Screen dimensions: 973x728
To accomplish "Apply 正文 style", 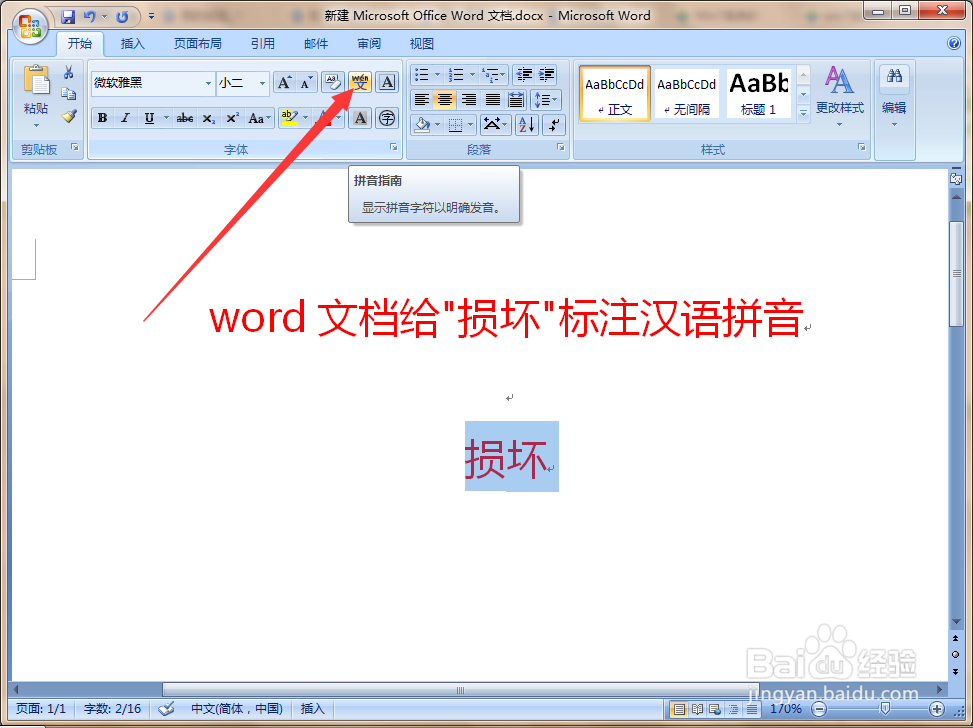I will [x=614, y=93].
